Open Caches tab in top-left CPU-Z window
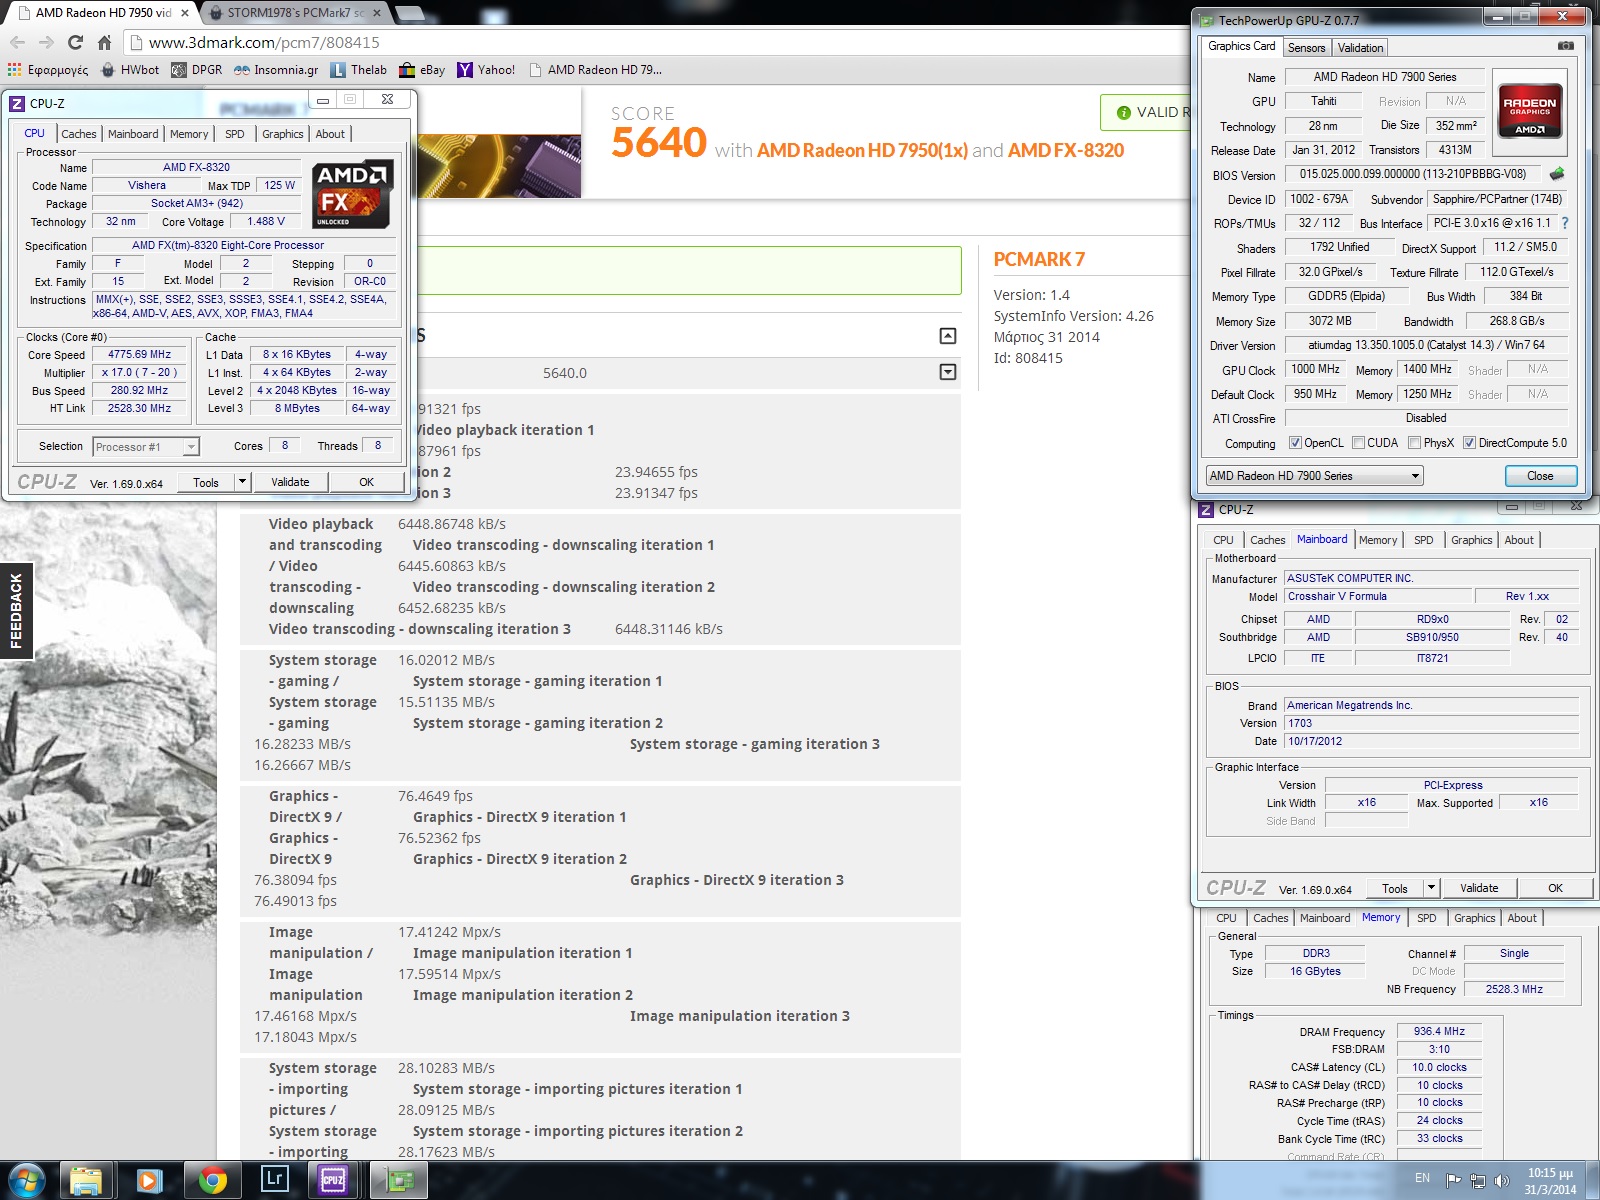 pos(79,134)
